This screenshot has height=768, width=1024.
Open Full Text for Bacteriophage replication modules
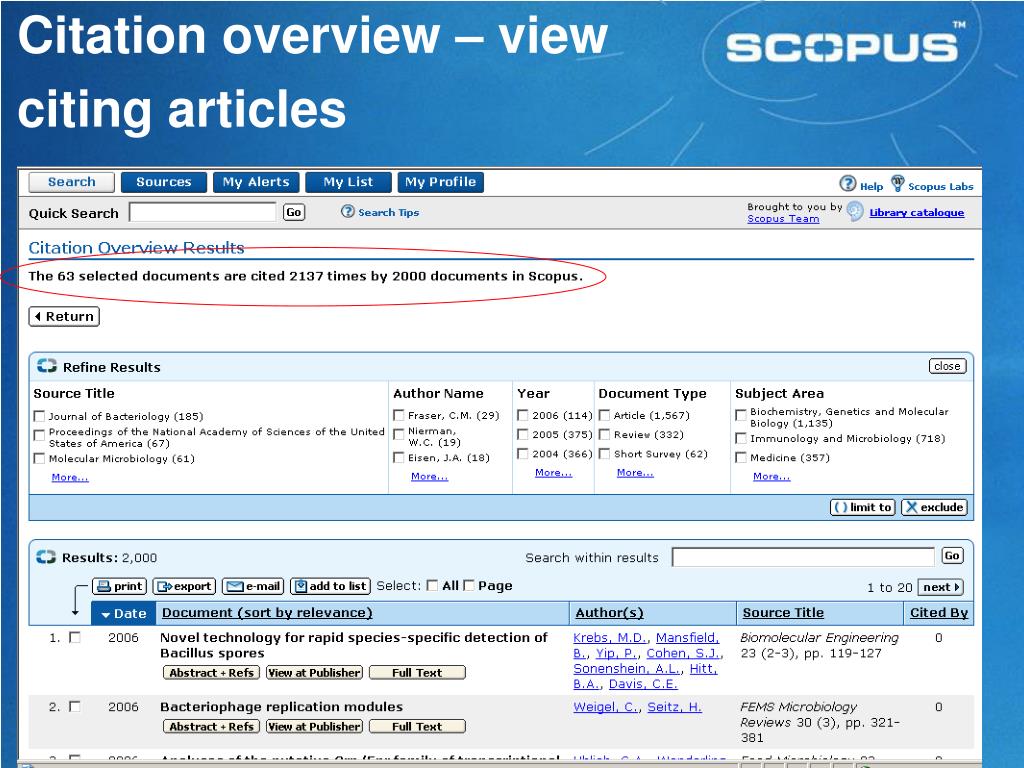point(417,726)
